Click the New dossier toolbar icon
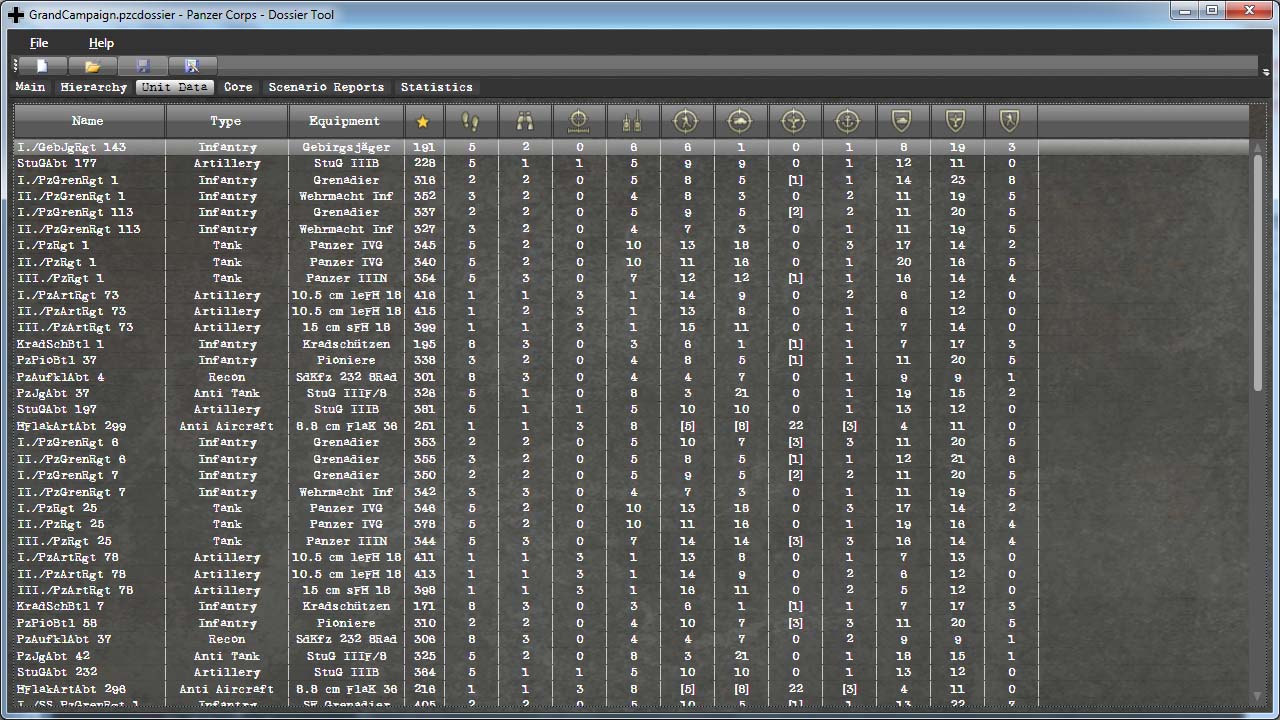This screenshot has width=1280, height=720. click(x=41, y=65)
